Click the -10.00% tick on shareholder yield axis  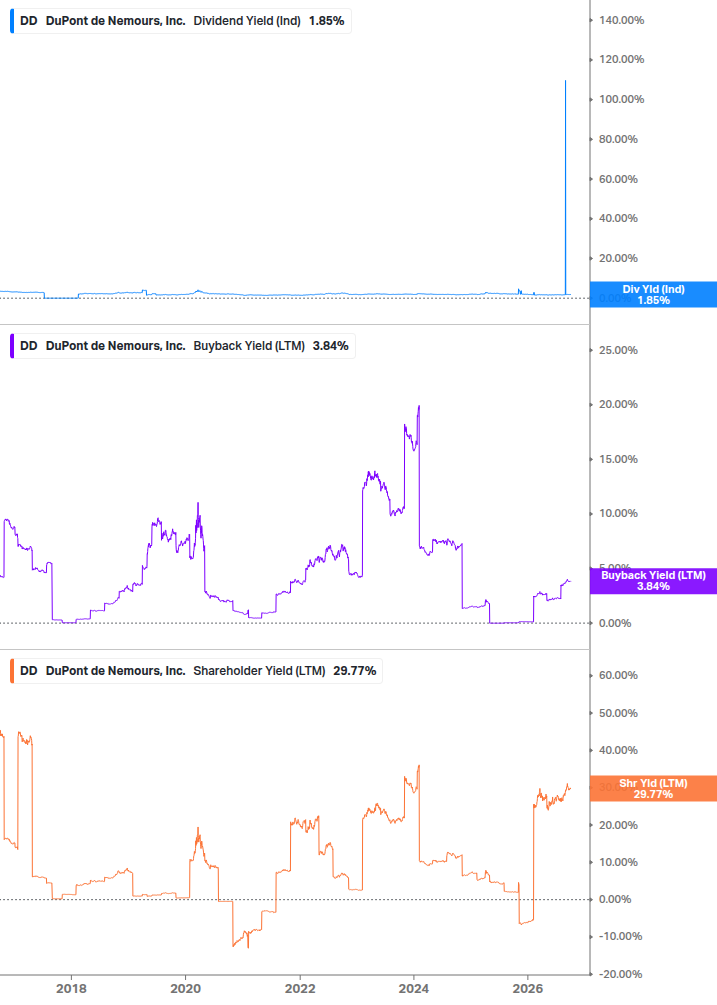(619, 936)
